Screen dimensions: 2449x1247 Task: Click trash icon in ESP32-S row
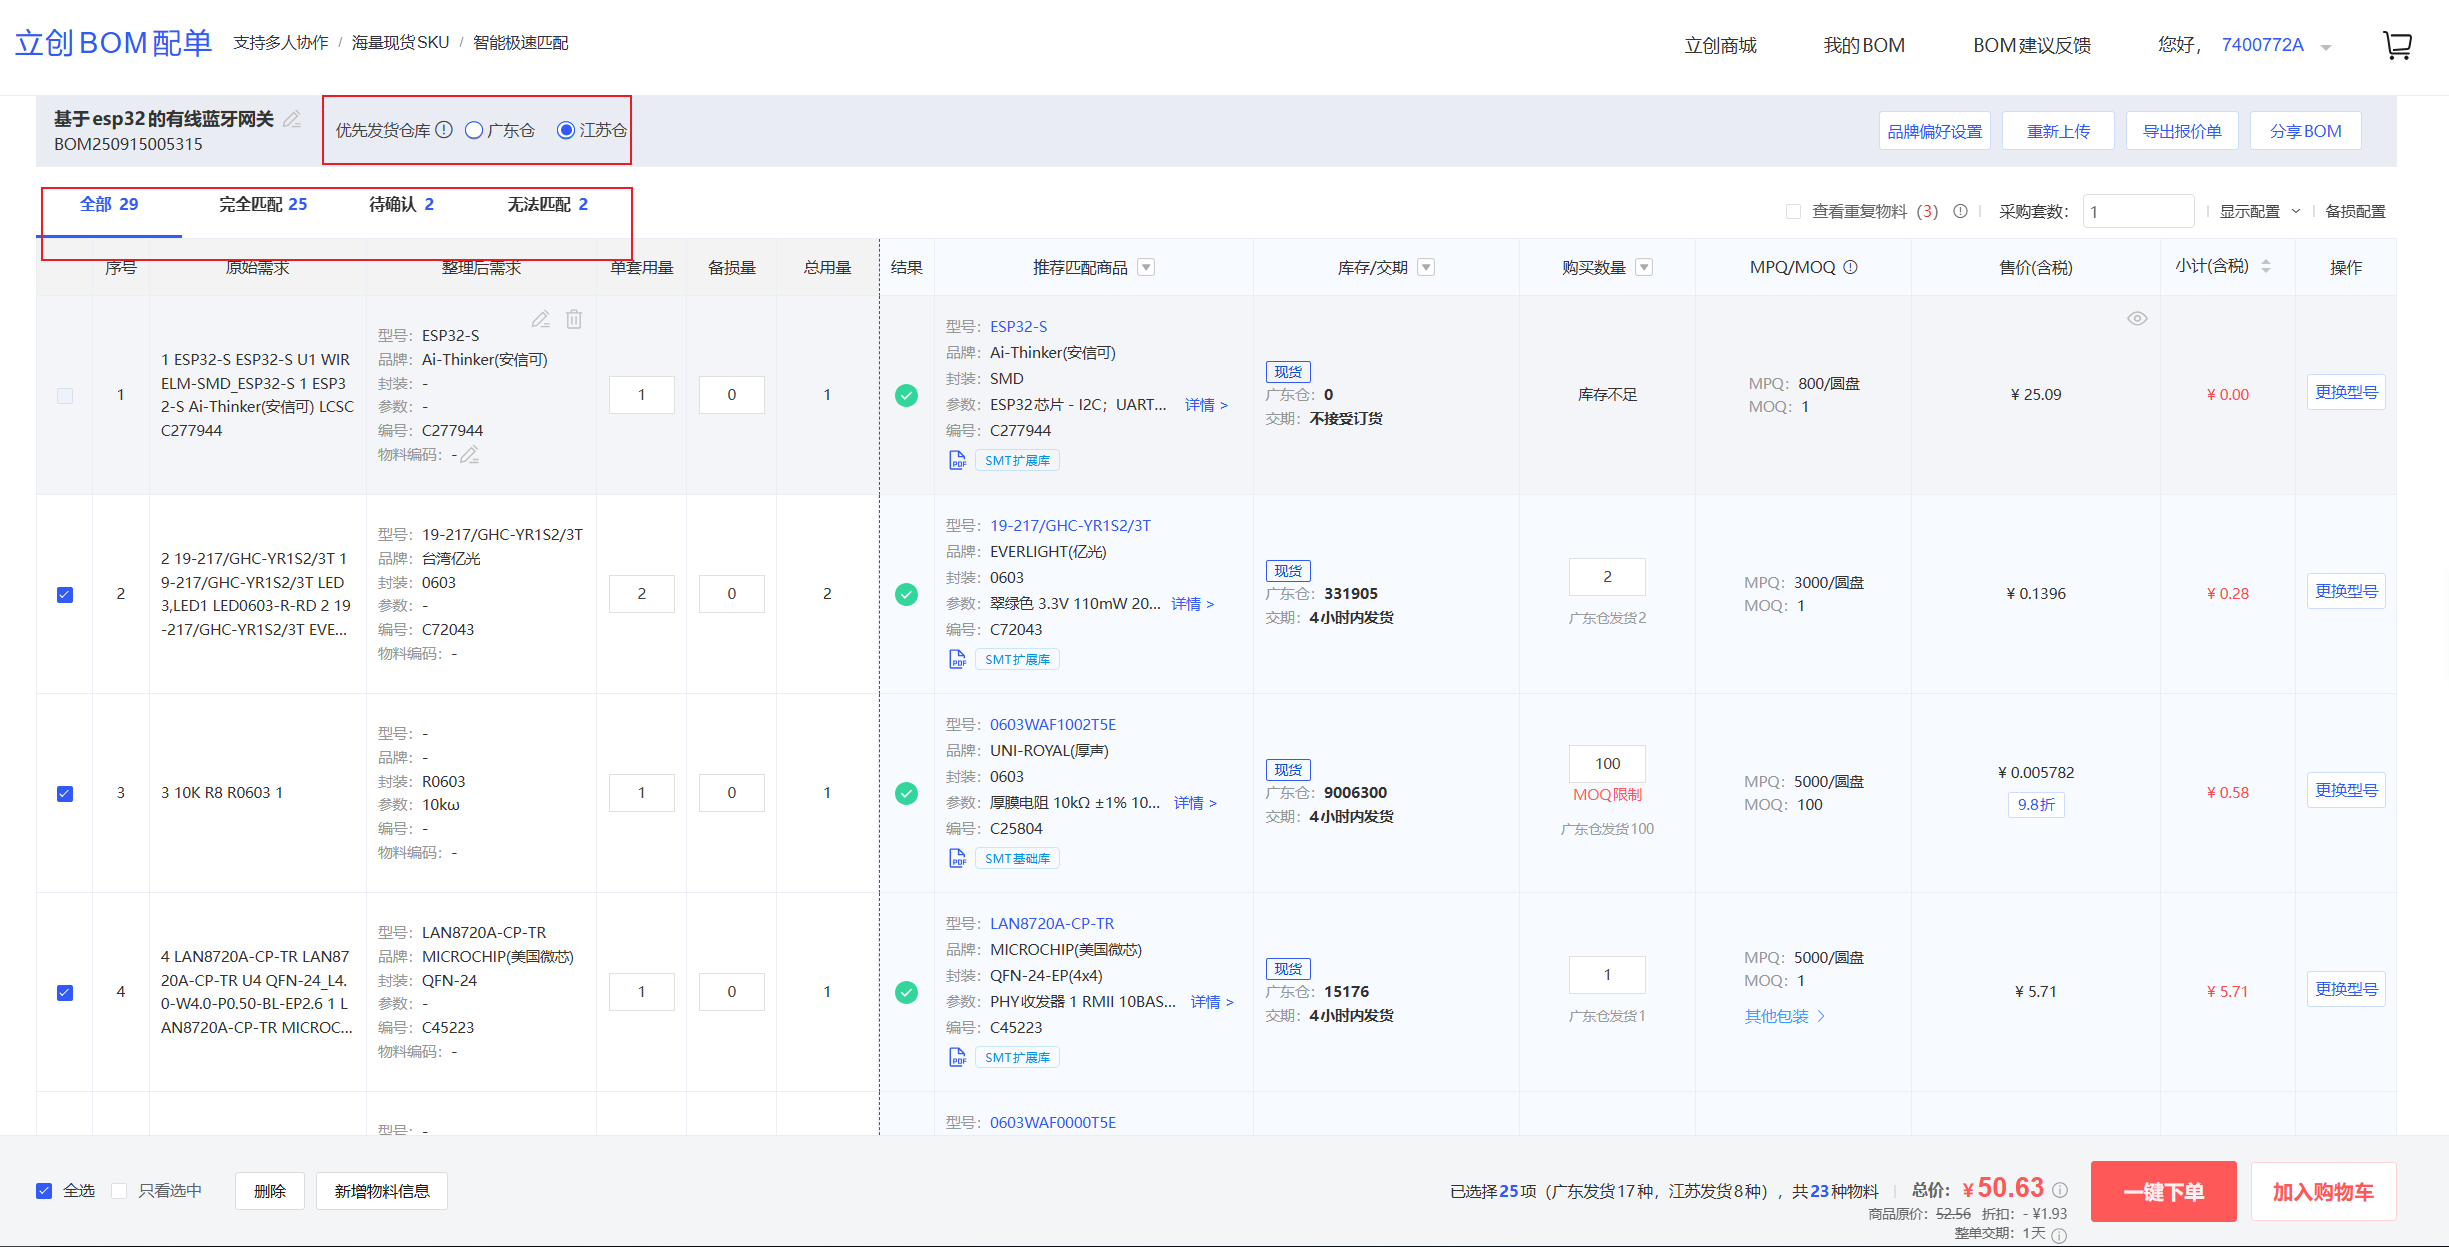click(x=574, y=319)
